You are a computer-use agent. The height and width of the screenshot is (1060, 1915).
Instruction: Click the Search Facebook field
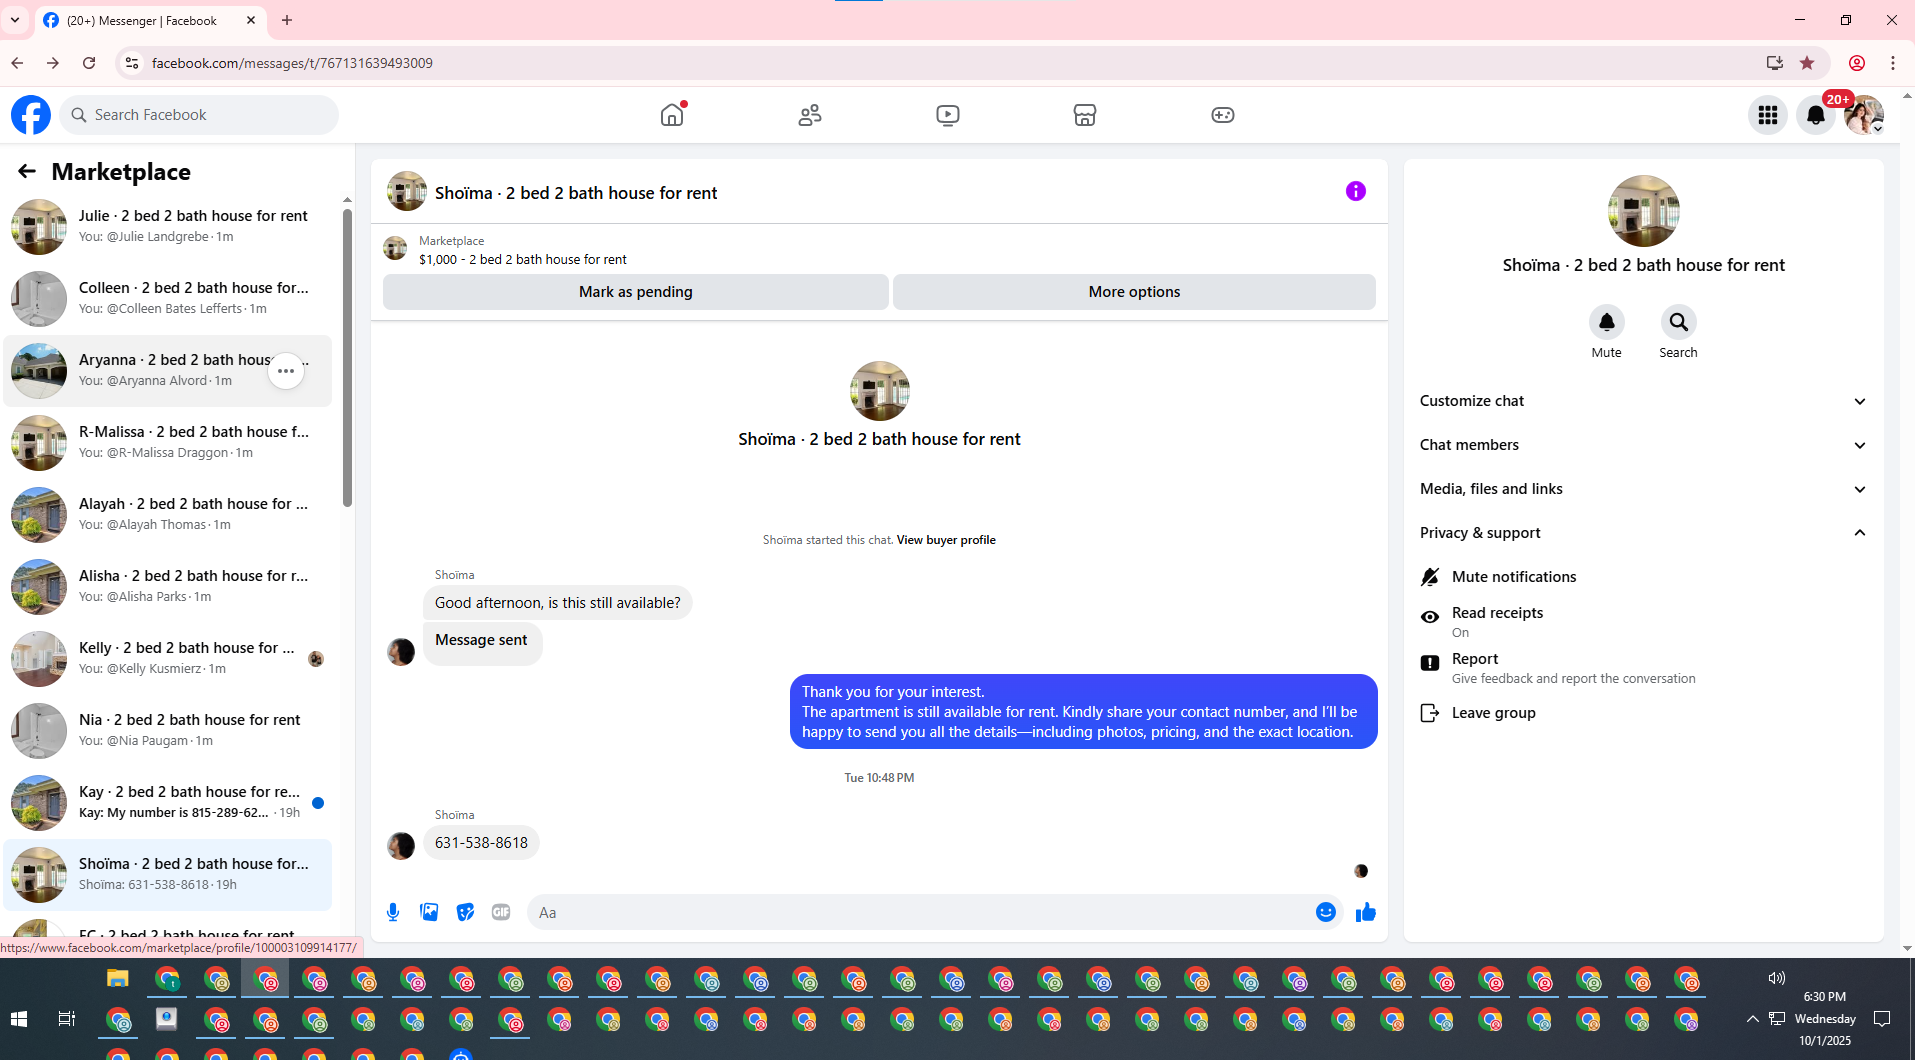200,115
